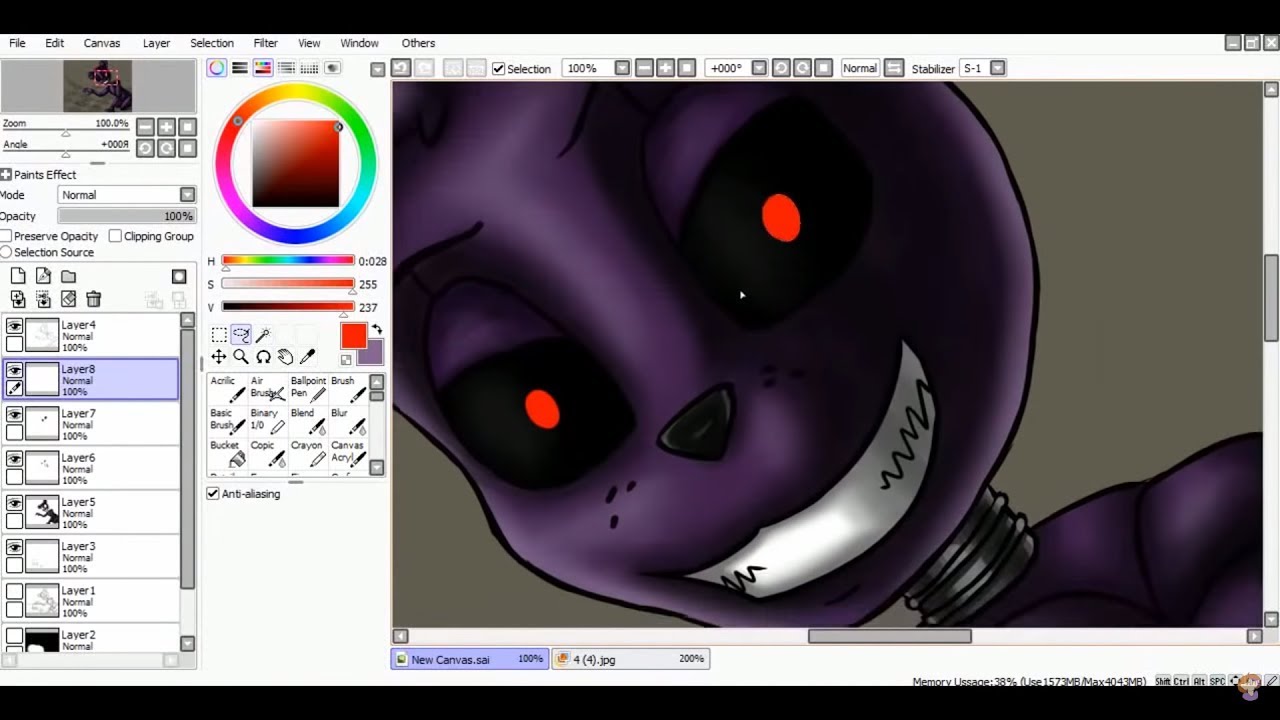
Task: Merge layer down with the first merge icon
Action: click(18, 299)
